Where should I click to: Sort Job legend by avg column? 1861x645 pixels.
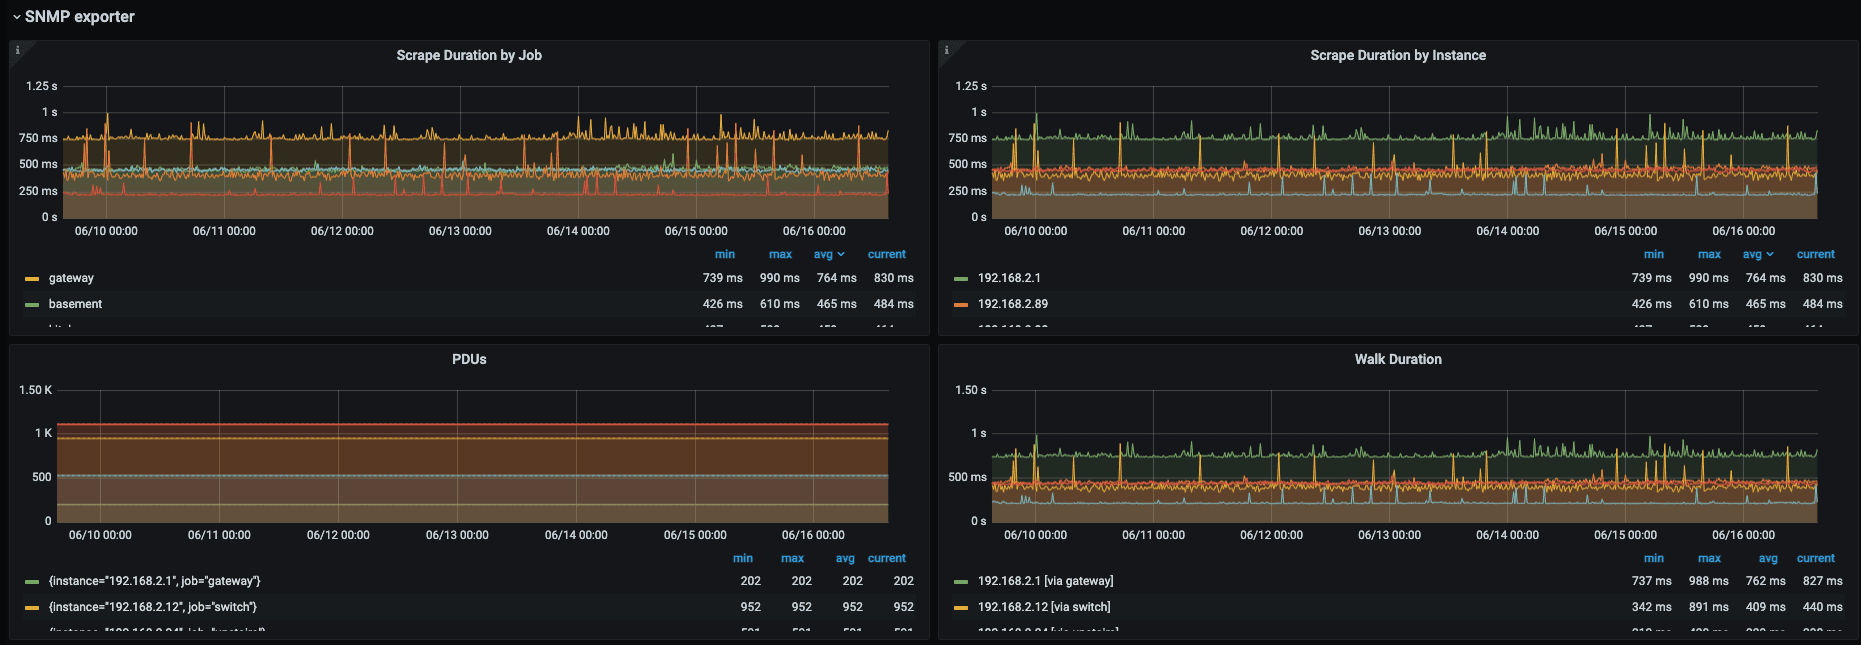pos(825,255)
